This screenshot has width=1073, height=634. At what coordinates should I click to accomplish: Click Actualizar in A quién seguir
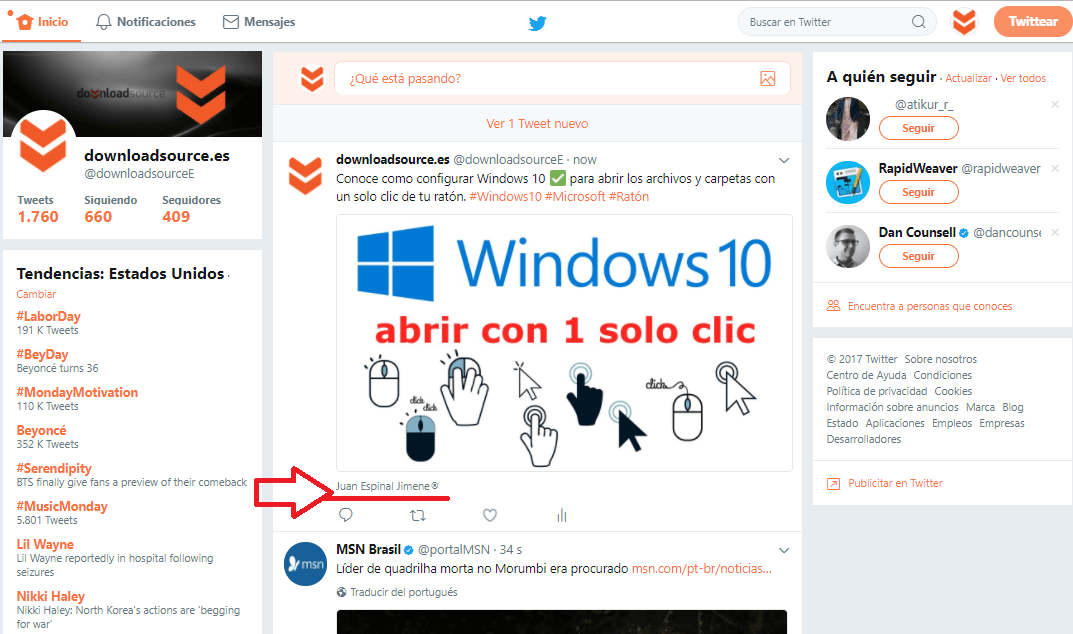coord(968,78)
